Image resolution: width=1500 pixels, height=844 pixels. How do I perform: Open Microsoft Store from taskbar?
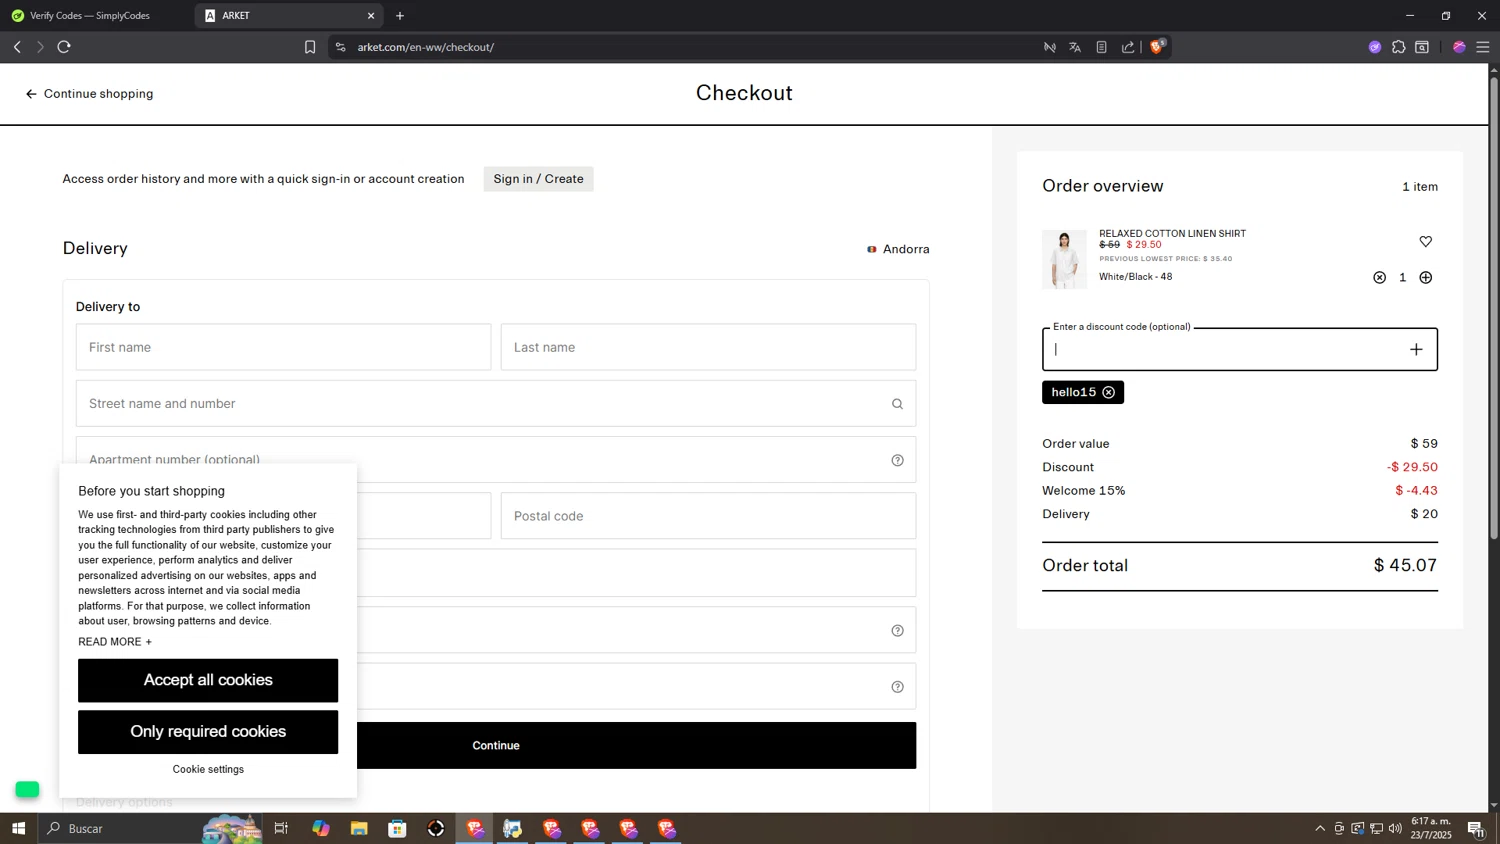click(397, 828)
